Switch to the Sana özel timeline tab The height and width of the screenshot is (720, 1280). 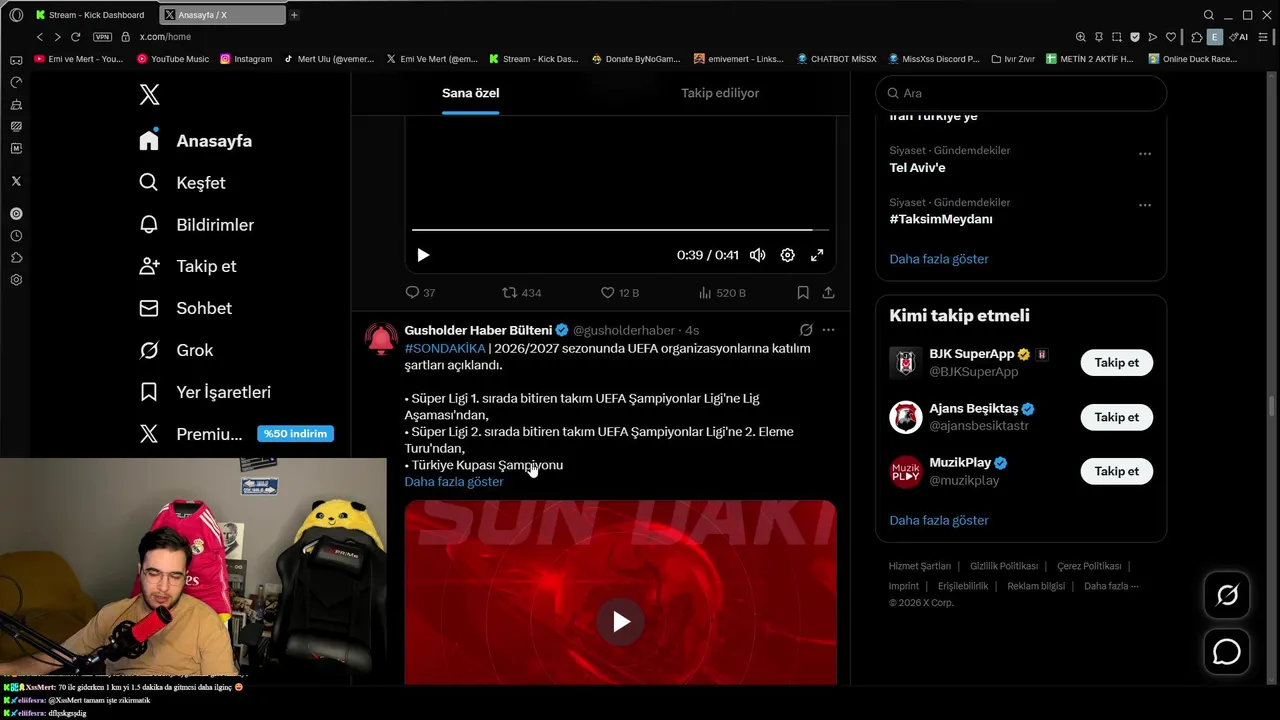471,93
